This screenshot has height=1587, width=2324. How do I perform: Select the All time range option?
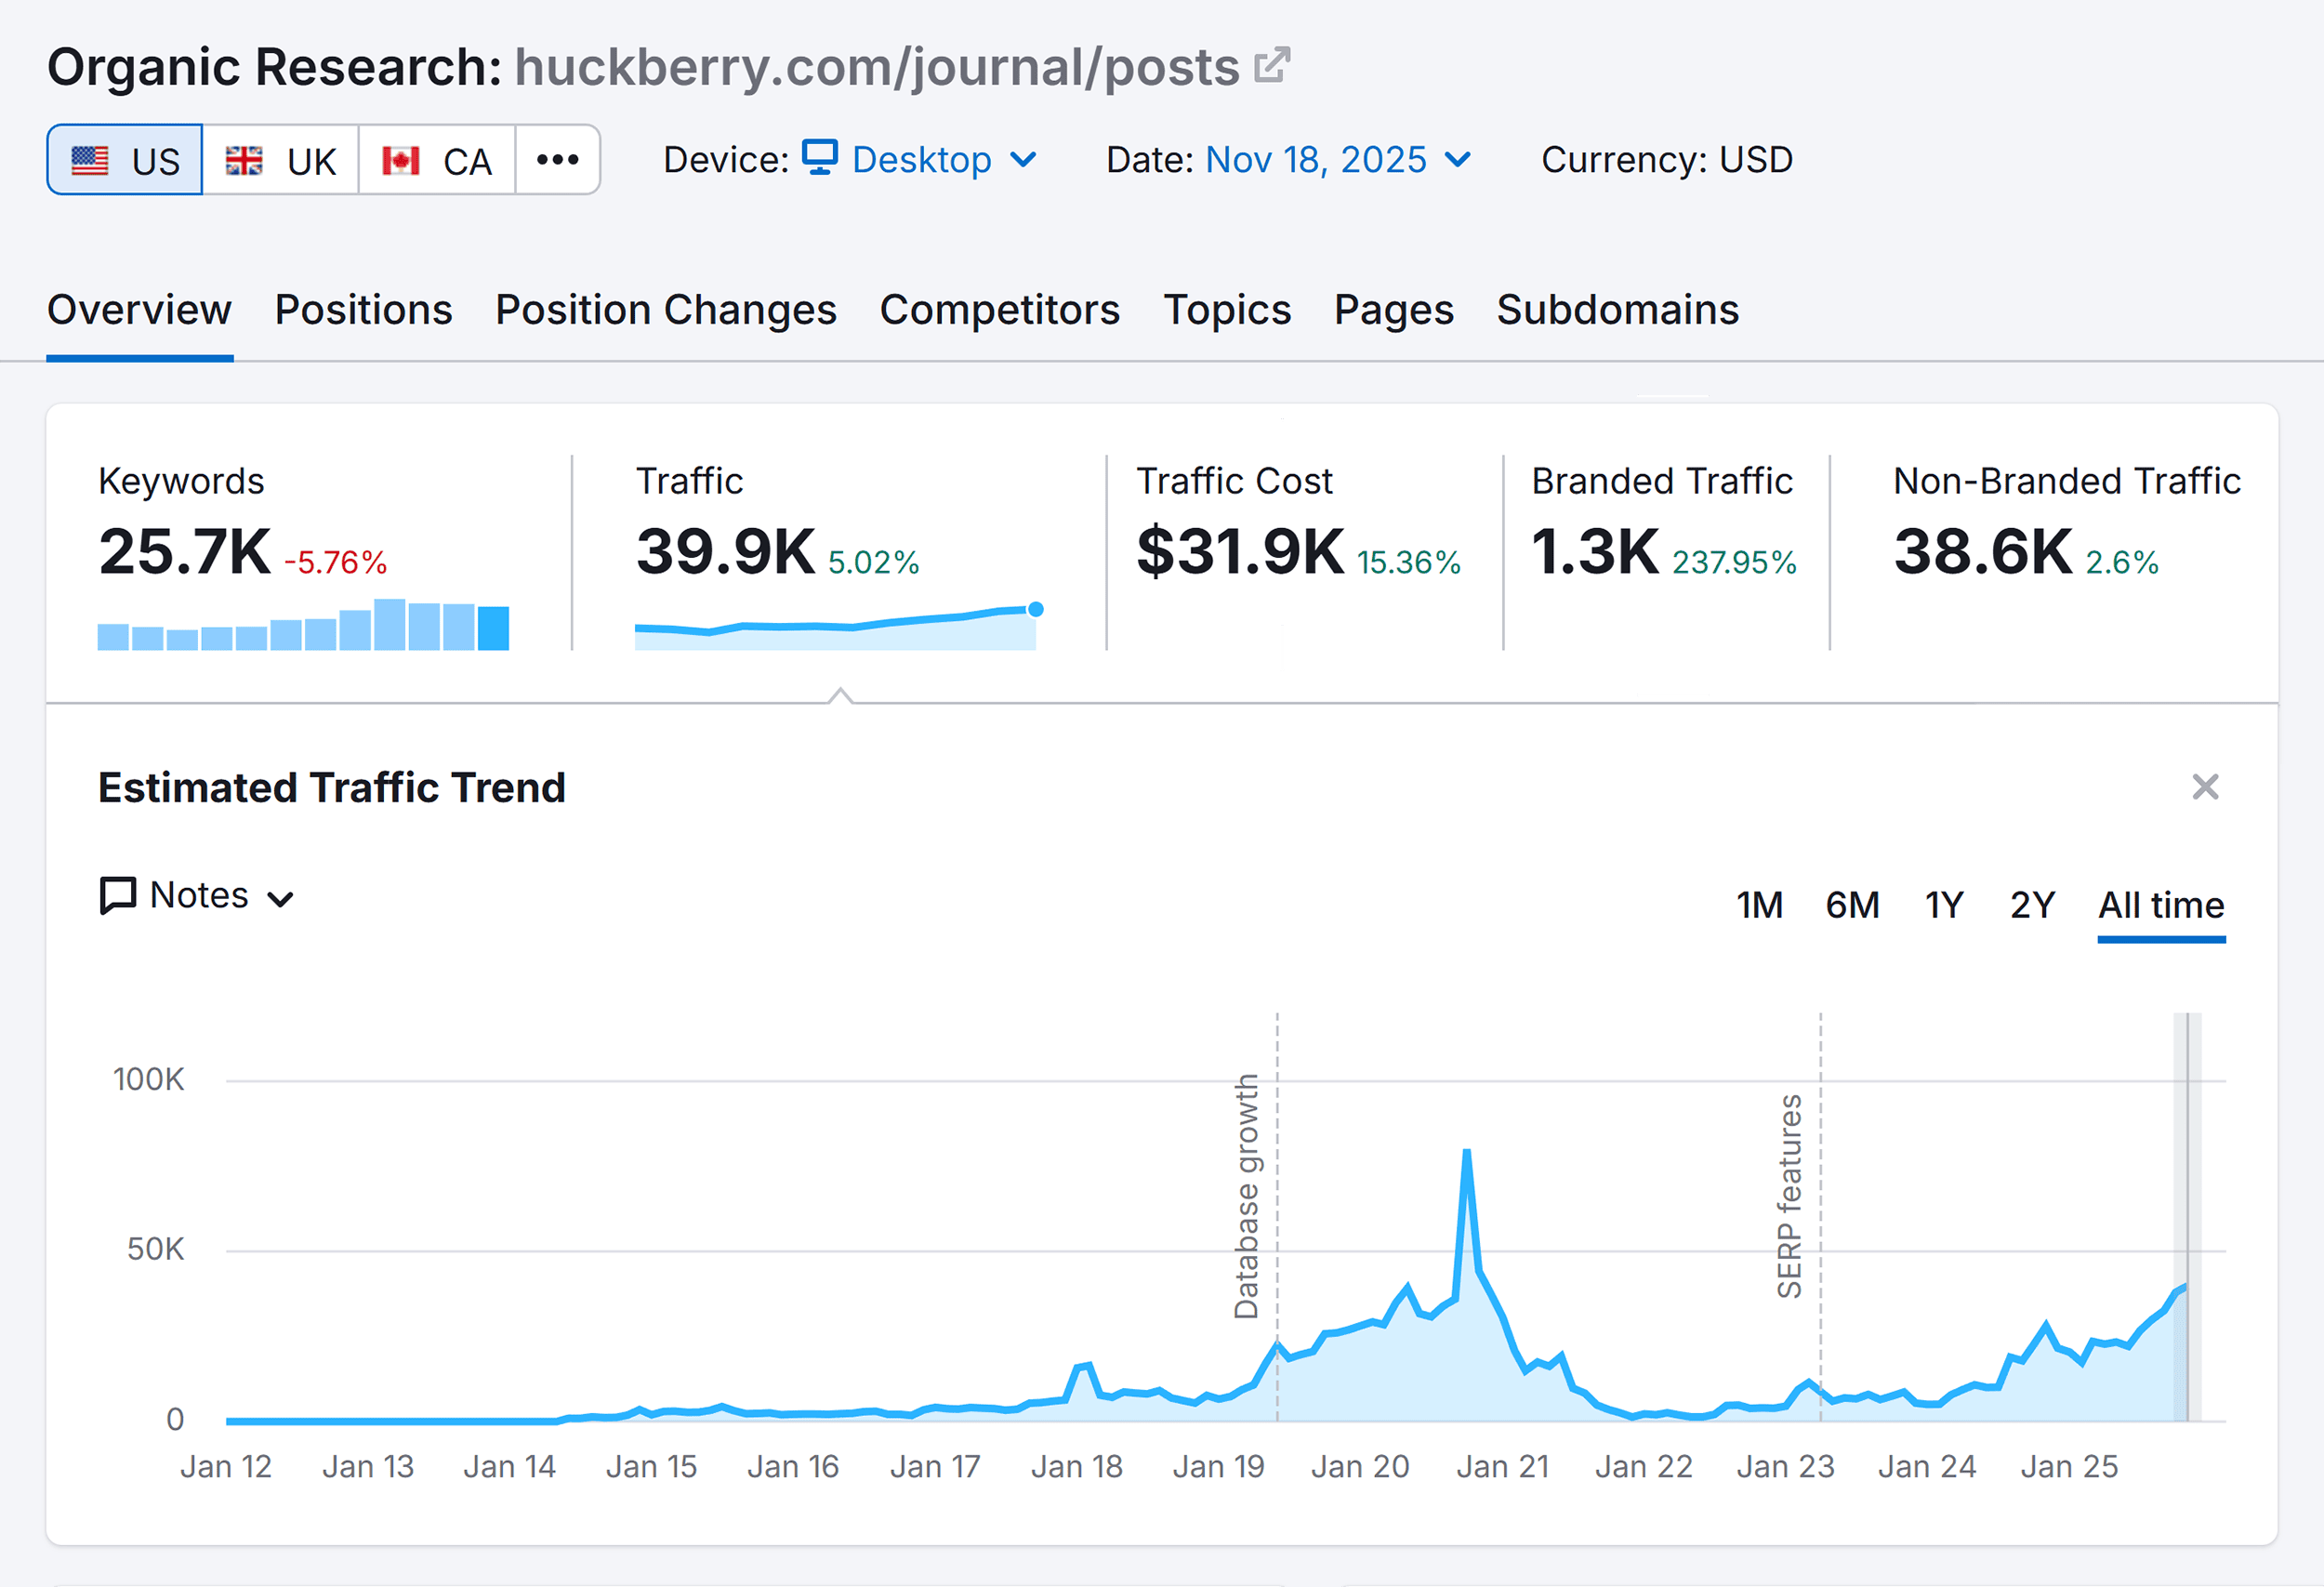2161,905
